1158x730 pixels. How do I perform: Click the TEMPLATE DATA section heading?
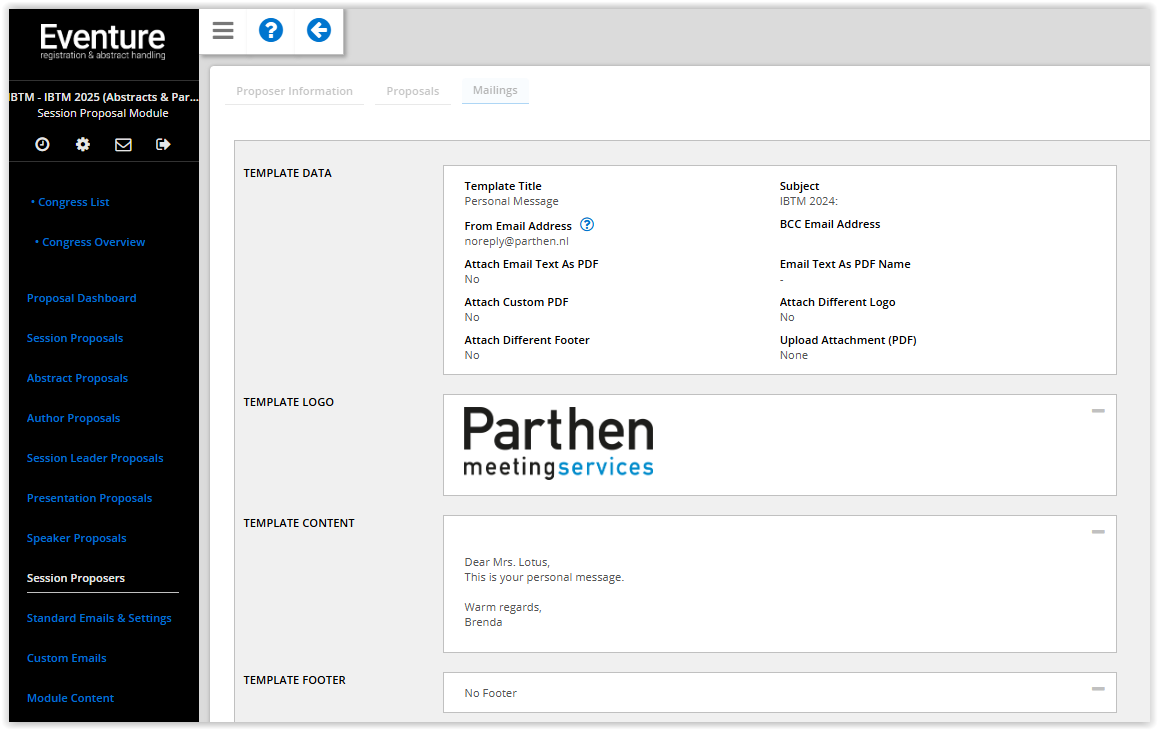(288, 173)
